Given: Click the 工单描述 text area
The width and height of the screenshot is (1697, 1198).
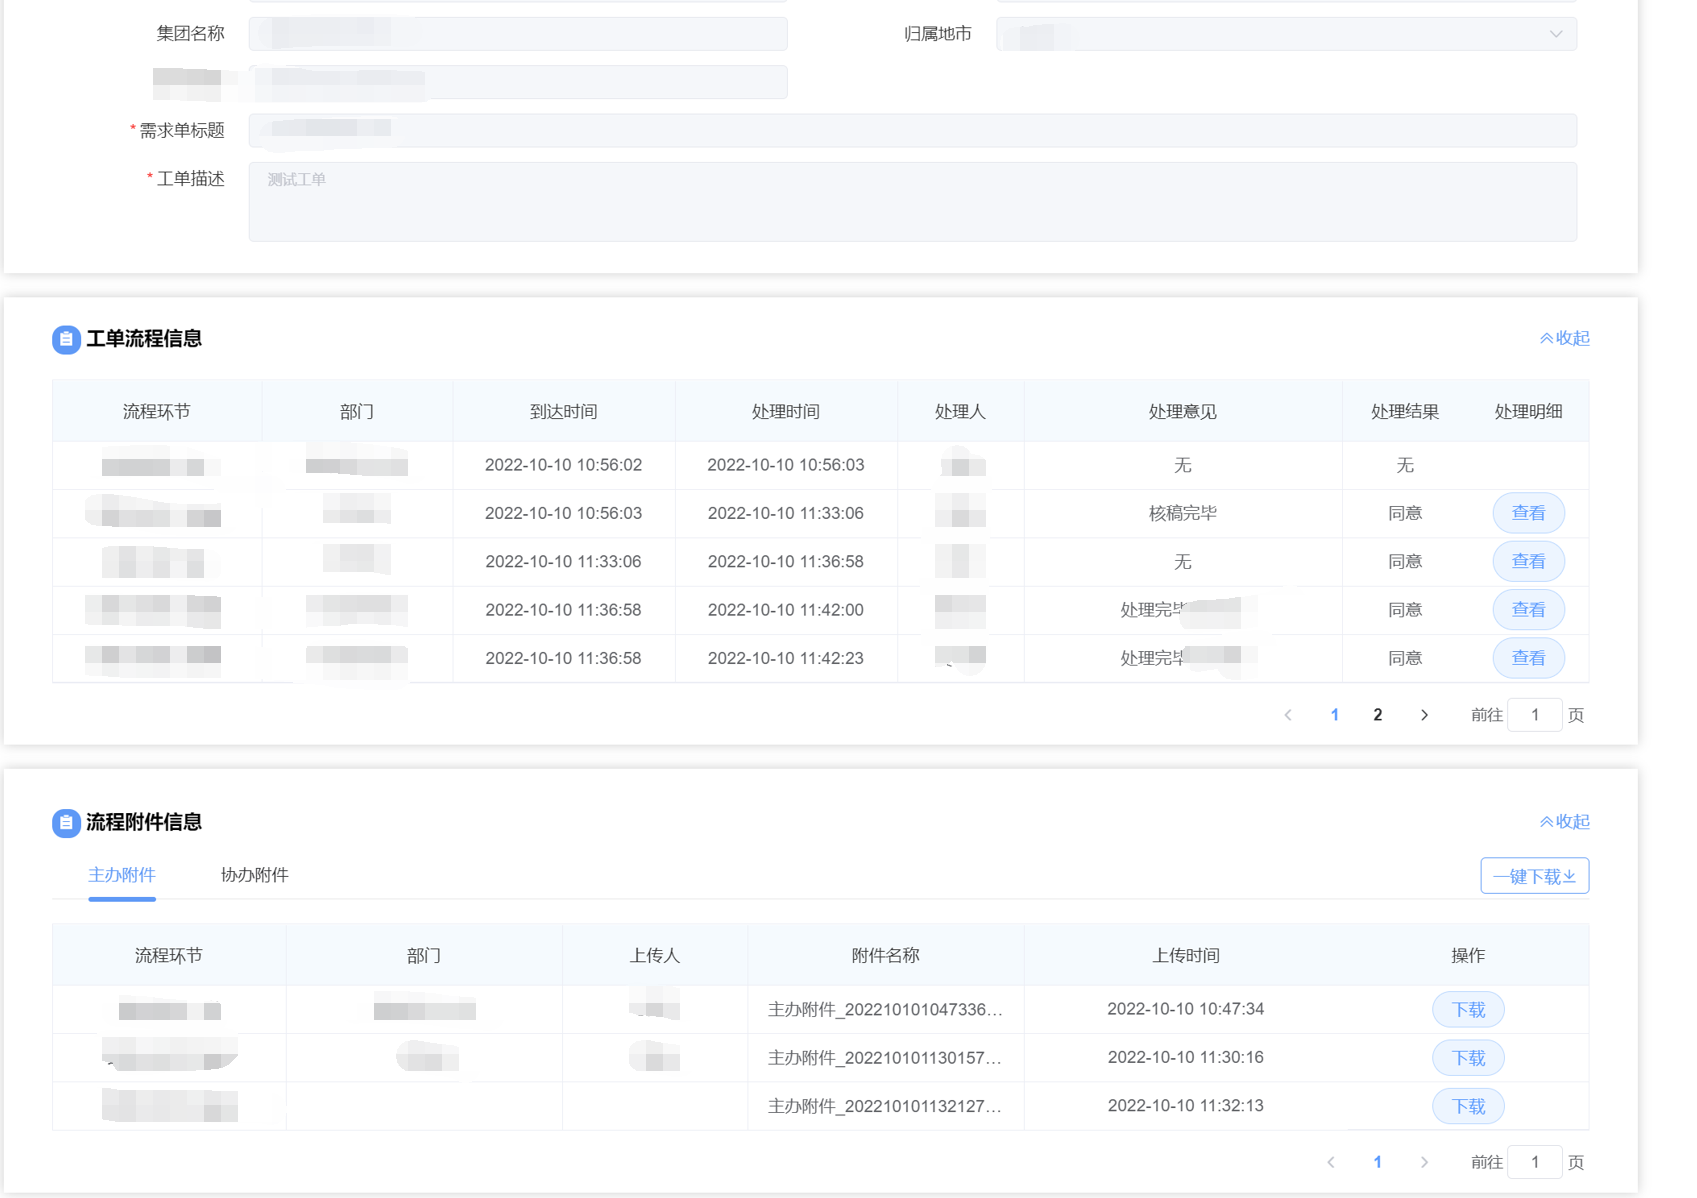Looking at the screenshot, I should 912,202.
